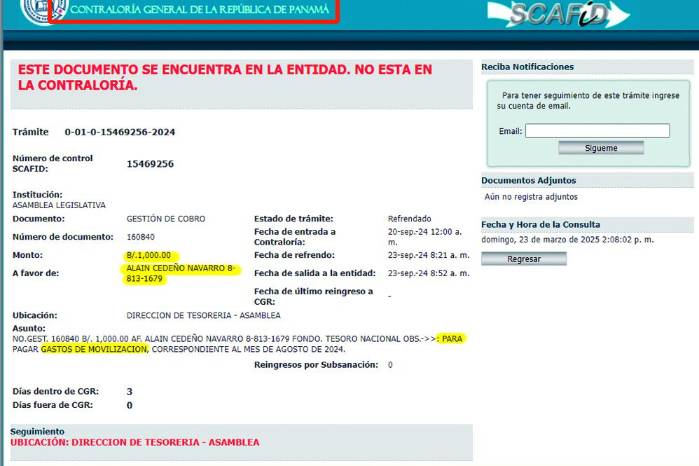Click the ASAMBLEA LEGISLATIVA institution text
The image size is (699, 466).
coord(59,205)
